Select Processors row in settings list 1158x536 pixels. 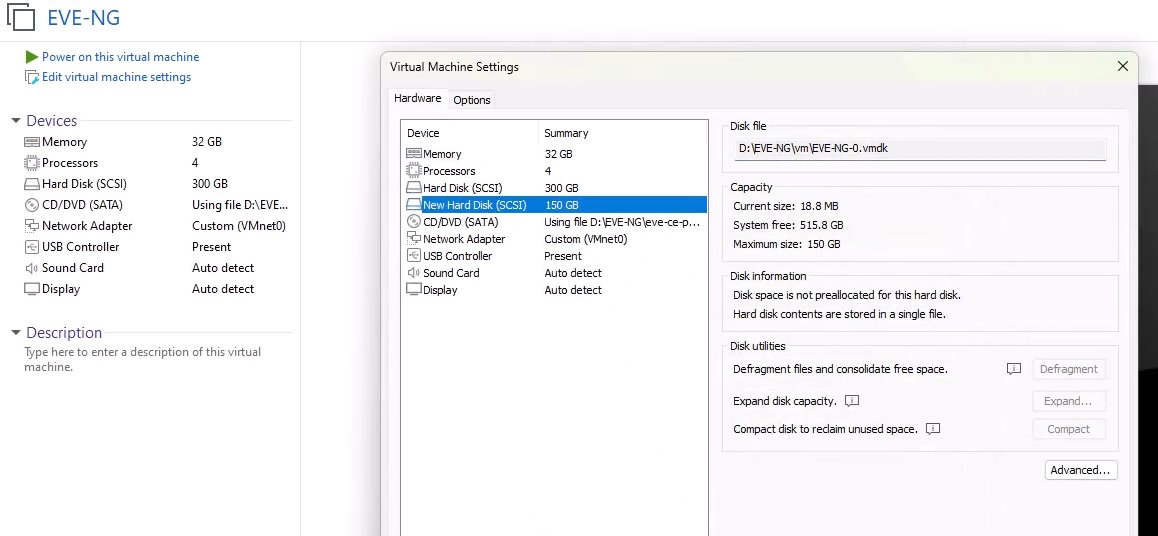[x=554, y=171]
